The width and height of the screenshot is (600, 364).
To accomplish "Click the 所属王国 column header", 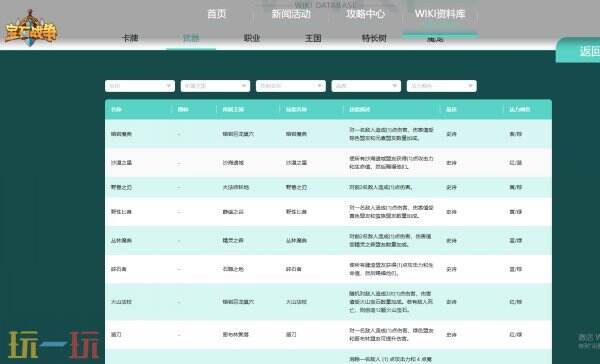I will click(x=233, y=109).
